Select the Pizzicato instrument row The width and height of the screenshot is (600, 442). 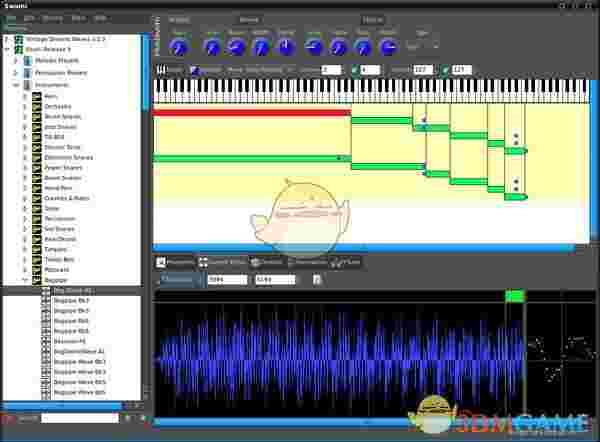tap(57, 270)
